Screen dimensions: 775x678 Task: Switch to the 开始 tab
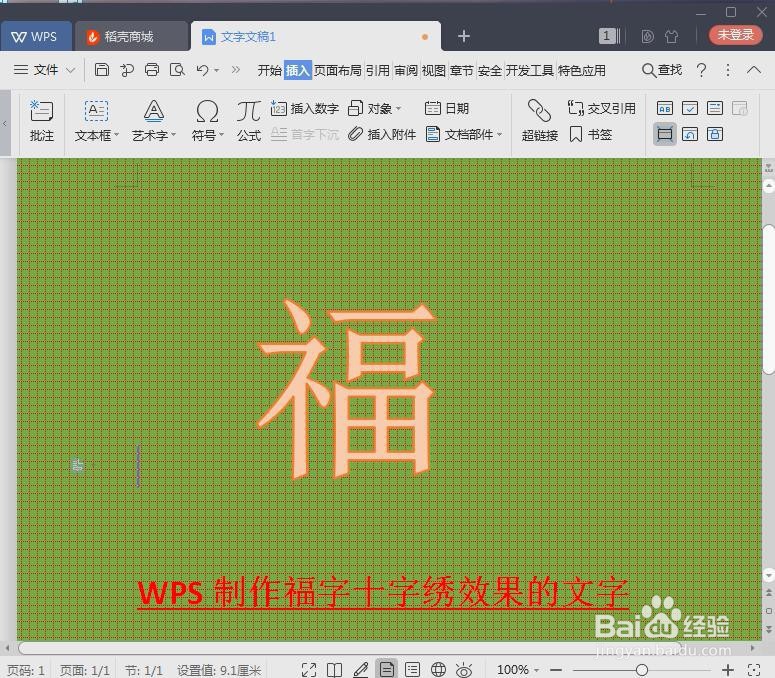[269, 71]
